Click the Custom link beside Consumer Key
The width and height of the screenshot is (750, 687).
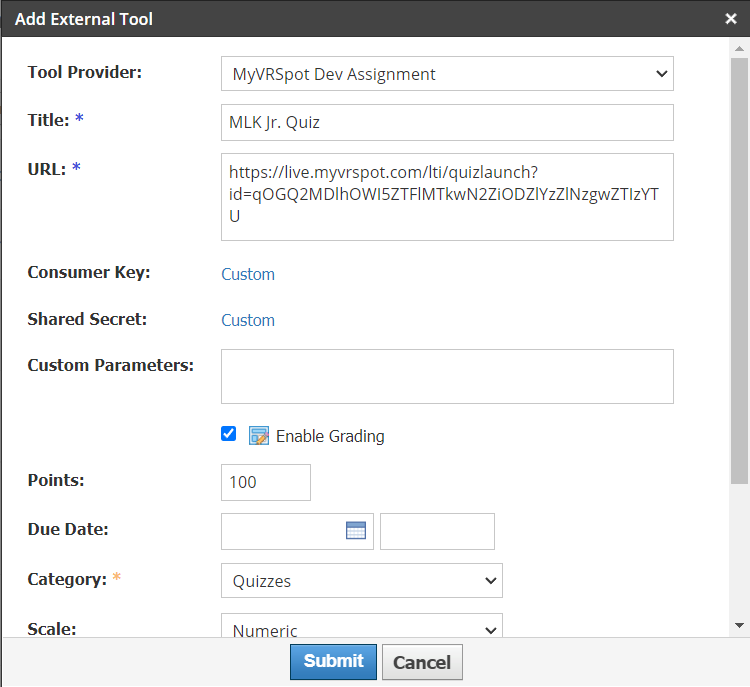(248, 274)
